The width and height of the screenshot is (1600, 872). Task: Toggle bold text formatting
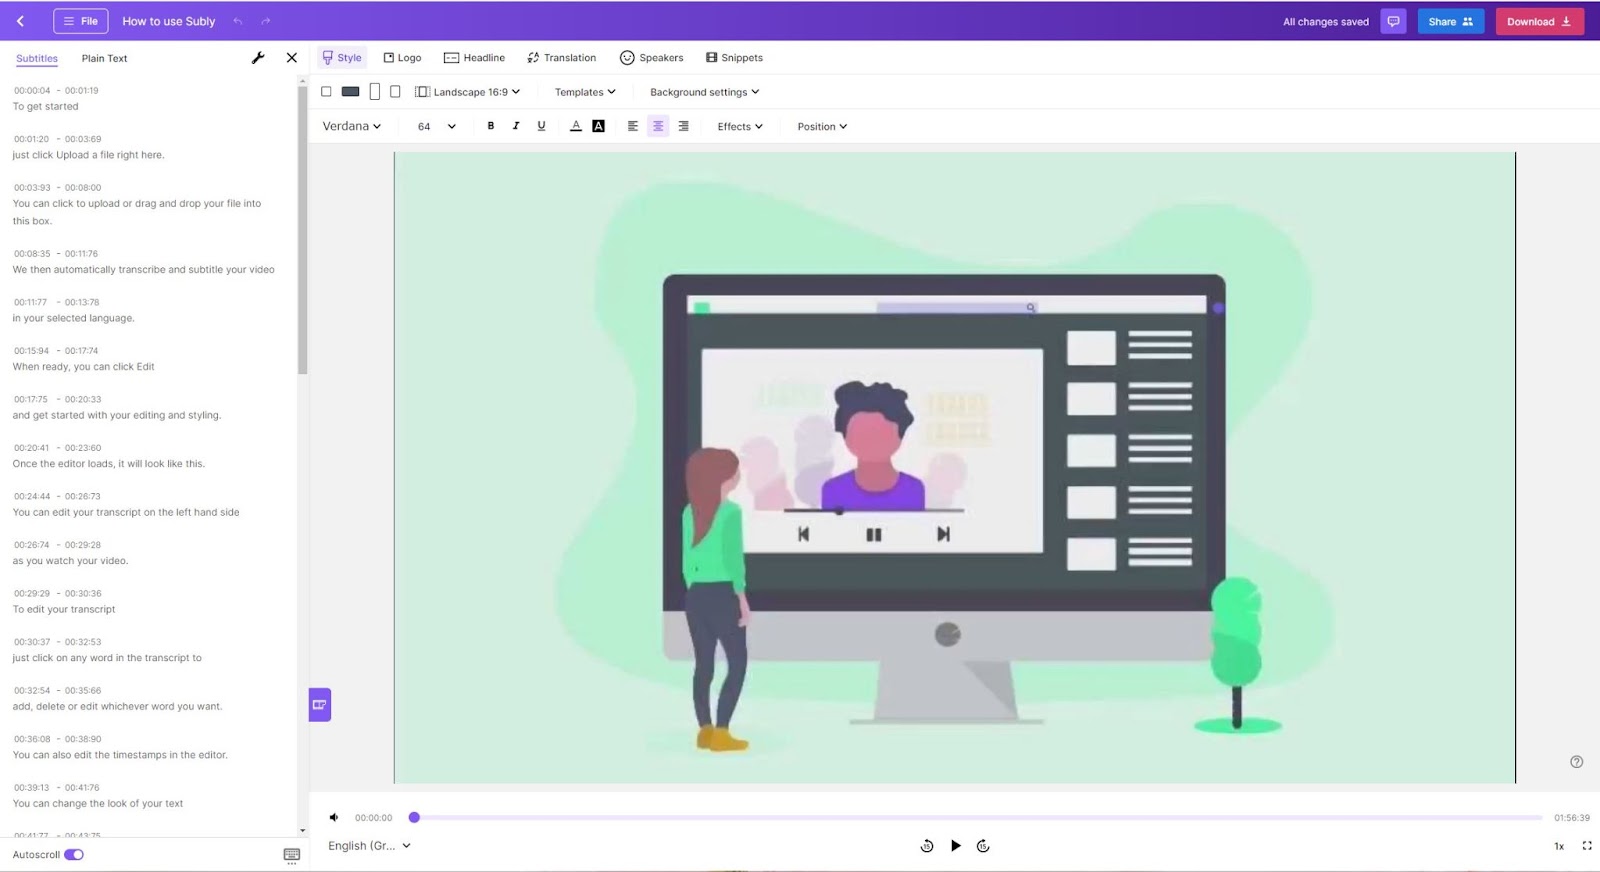490,126
